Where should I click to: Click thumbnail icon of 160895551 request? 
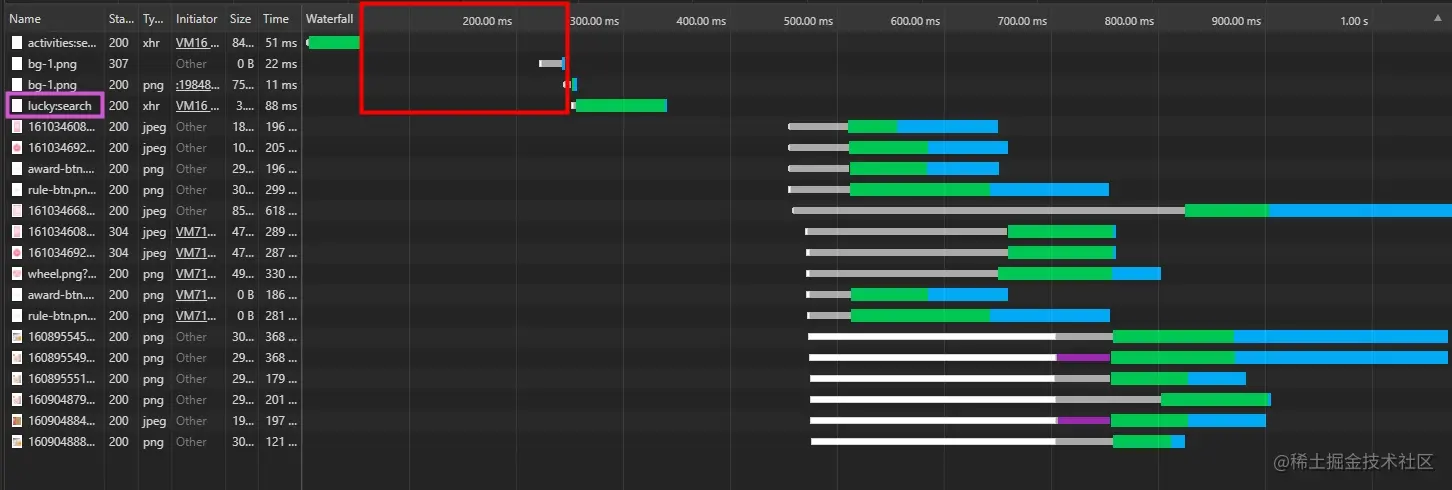click(17, 379)
